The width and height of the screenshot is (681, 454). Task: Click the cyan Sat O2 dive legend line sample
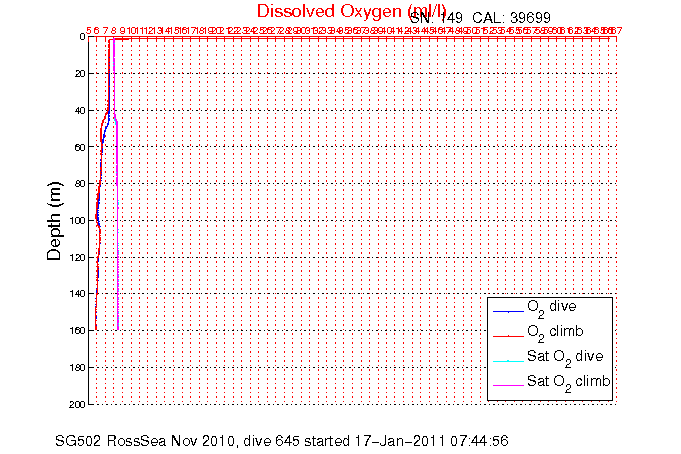pyautogui.click(x=508, y=361)
